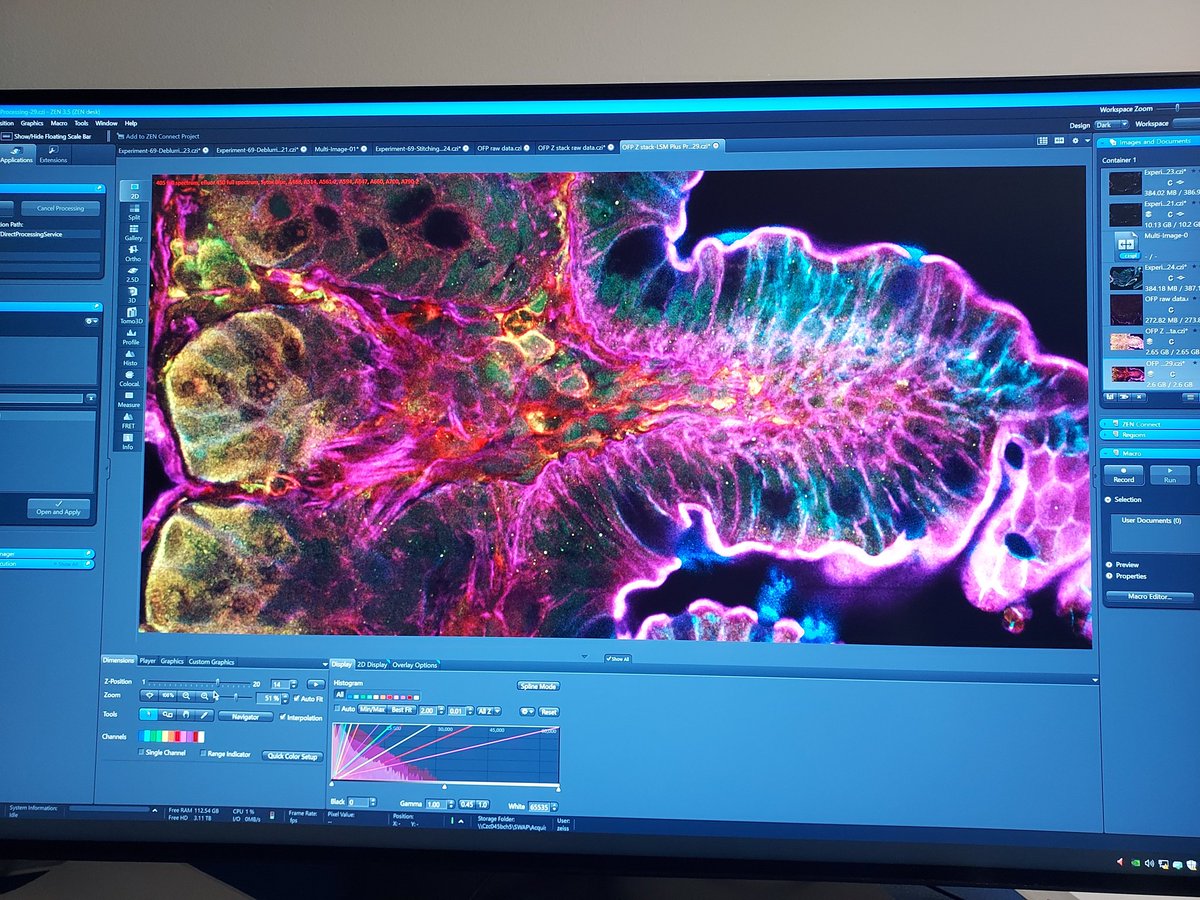Toggle the Interpolation checkbox
Image resolution: width=1200 pixels, height=900 pixels.
(302, 717)
